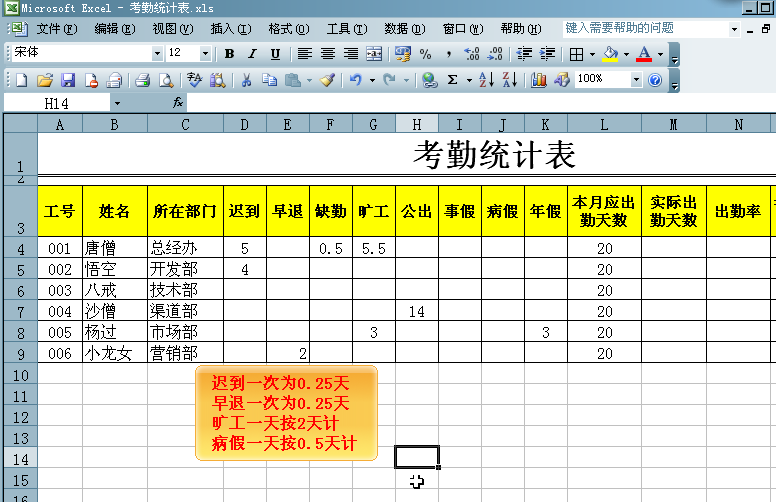The image size is (776, 502).
Task: Launch the Chart Wizard
Action: 538,80
